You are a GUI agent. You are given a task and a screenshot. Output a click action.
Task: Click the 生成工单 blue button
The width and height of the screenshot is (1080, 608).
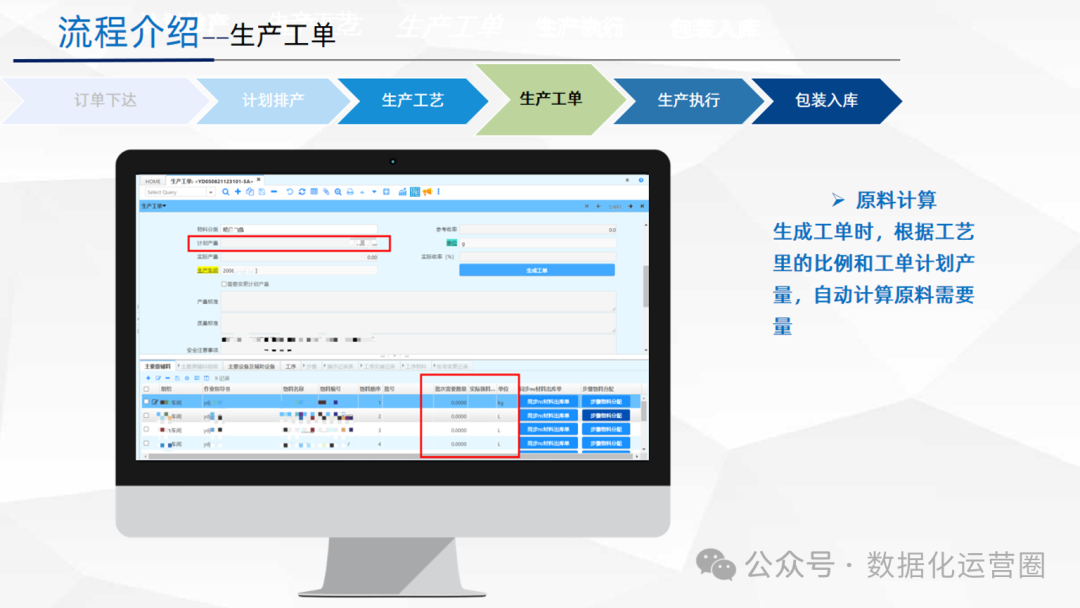537,270
